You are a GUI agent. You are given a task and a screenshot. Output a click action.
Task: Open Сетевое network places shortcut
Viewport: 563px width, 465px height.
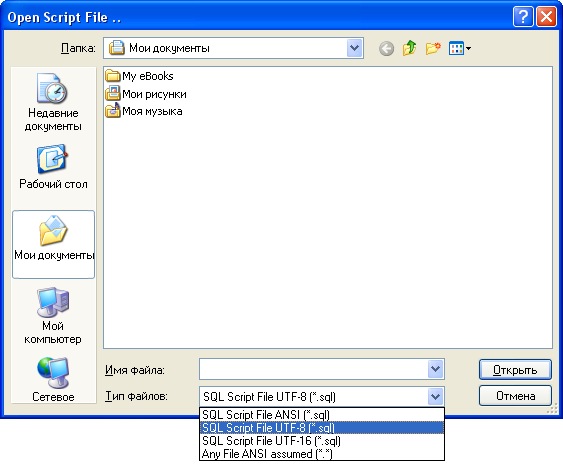pos(53,380)
